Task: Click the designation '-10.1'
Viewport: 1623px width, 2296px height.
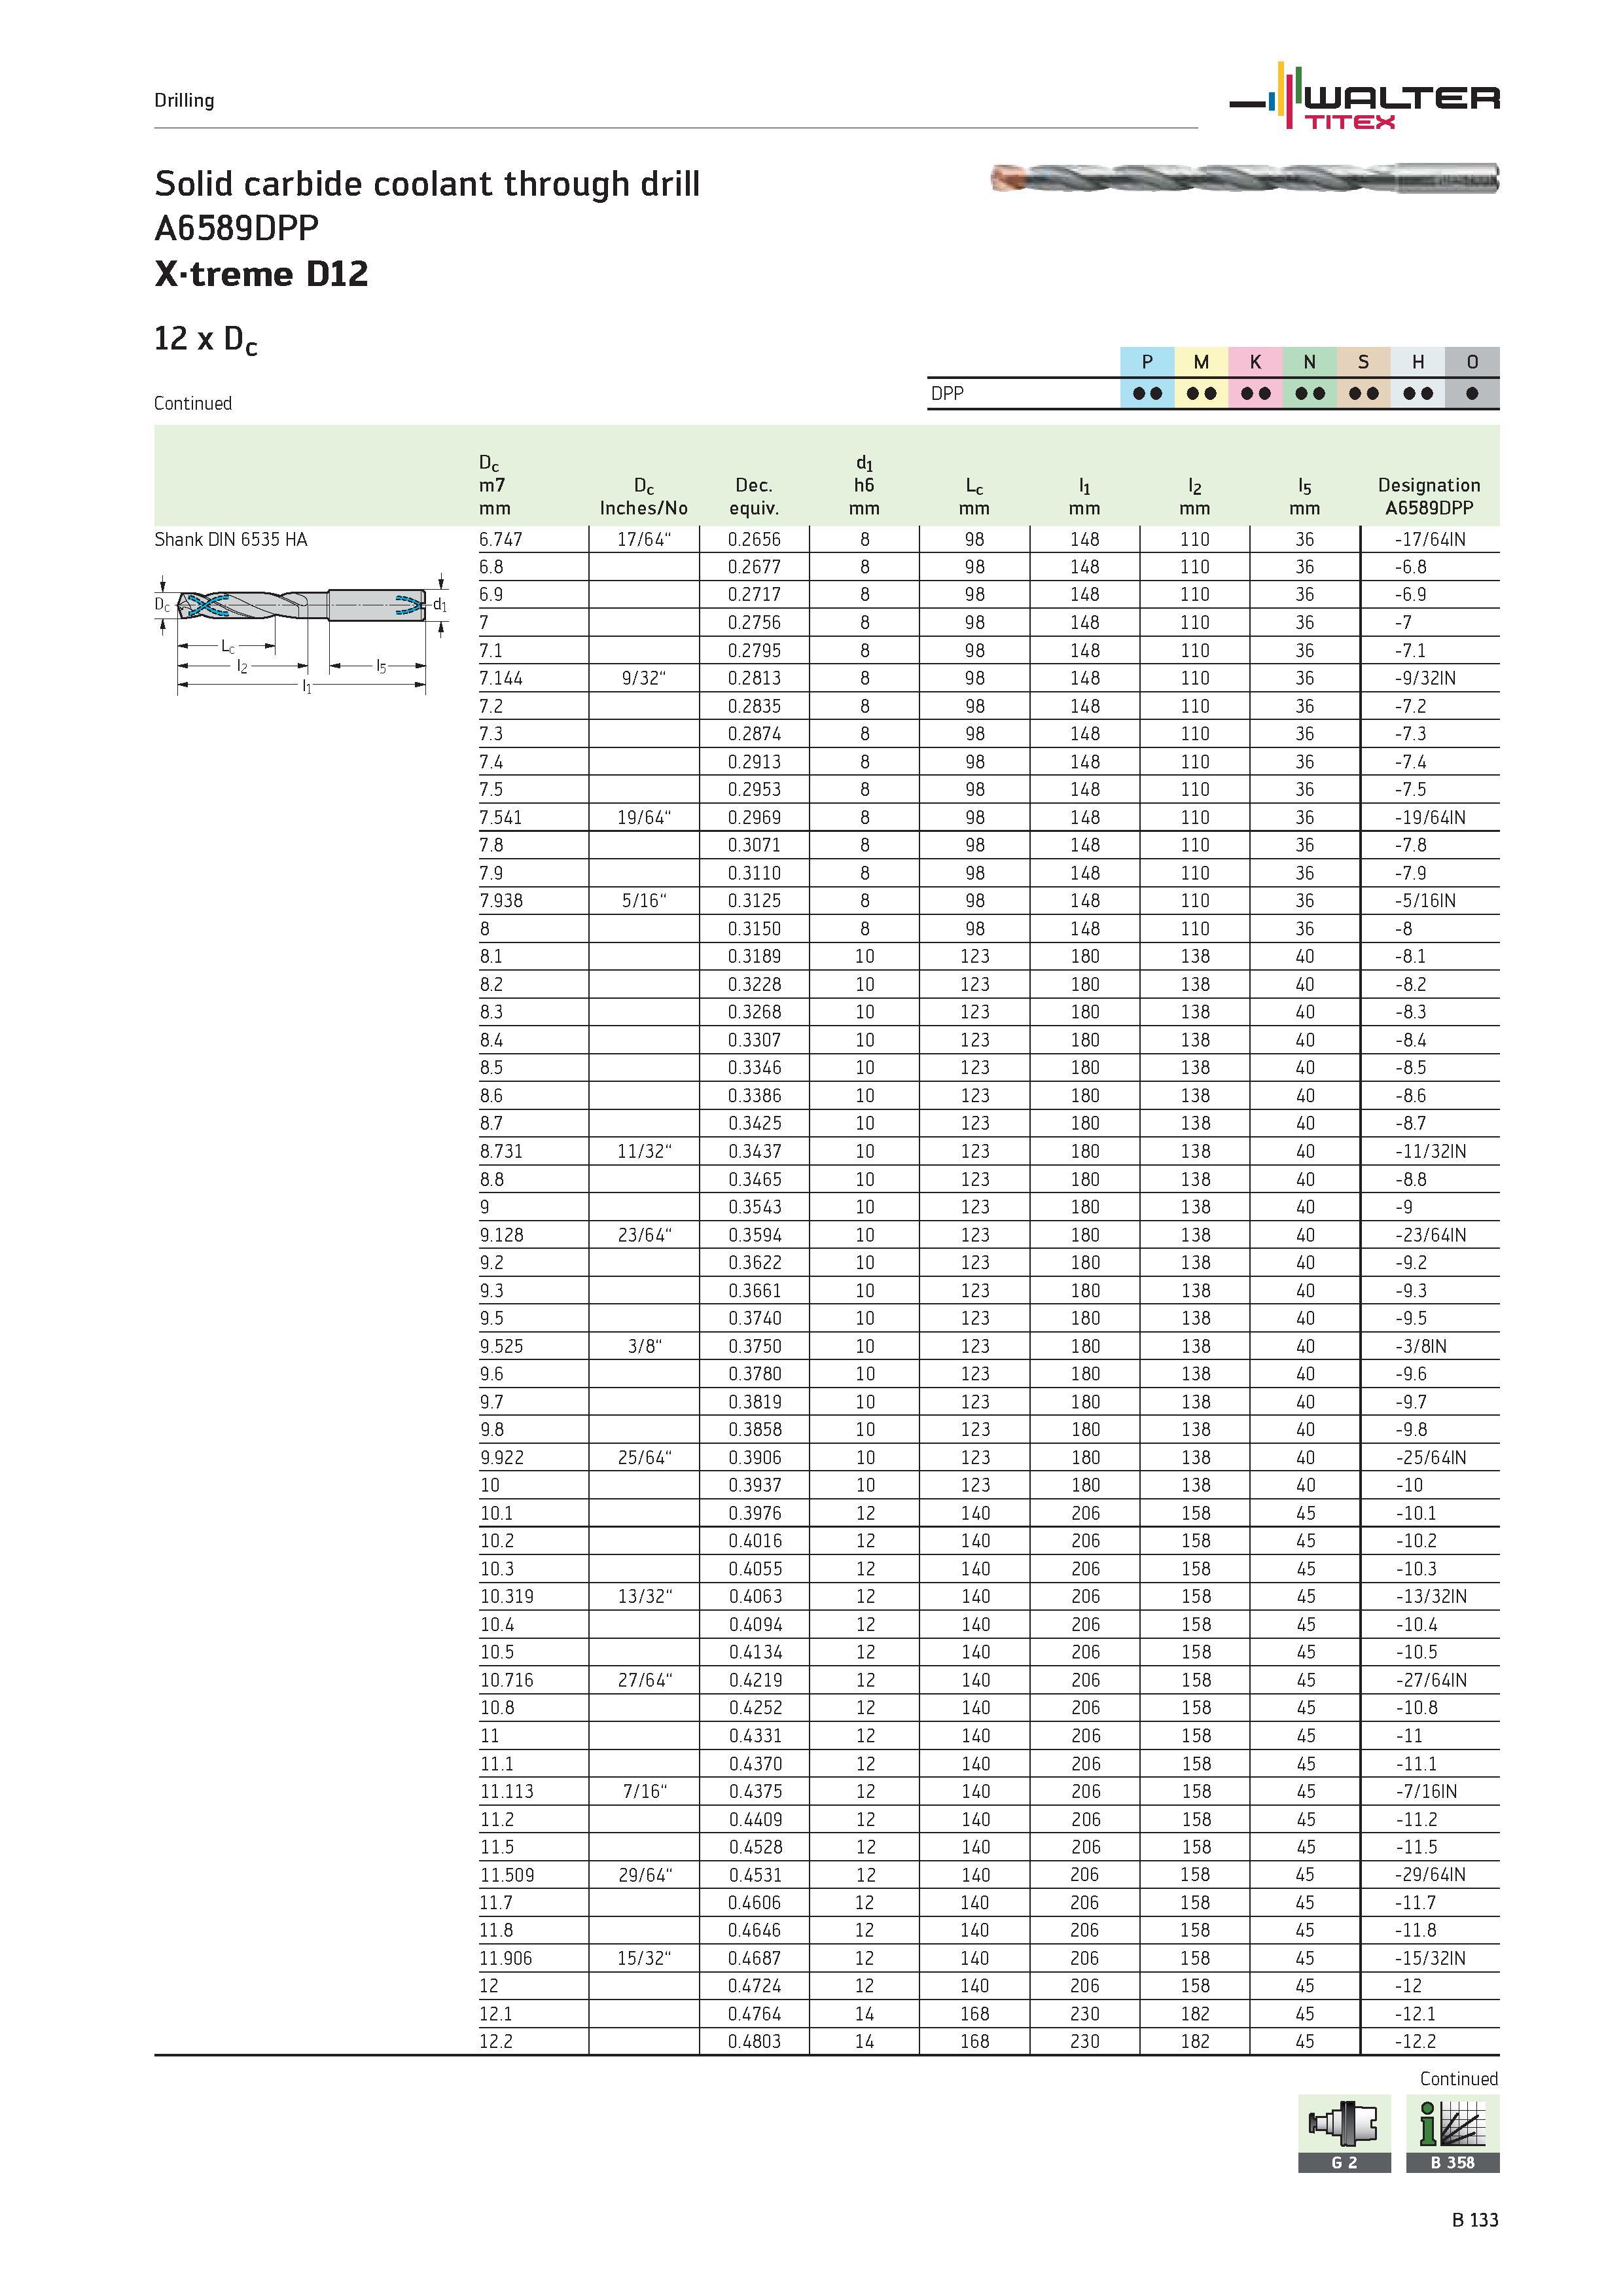Action: 1415,1514
